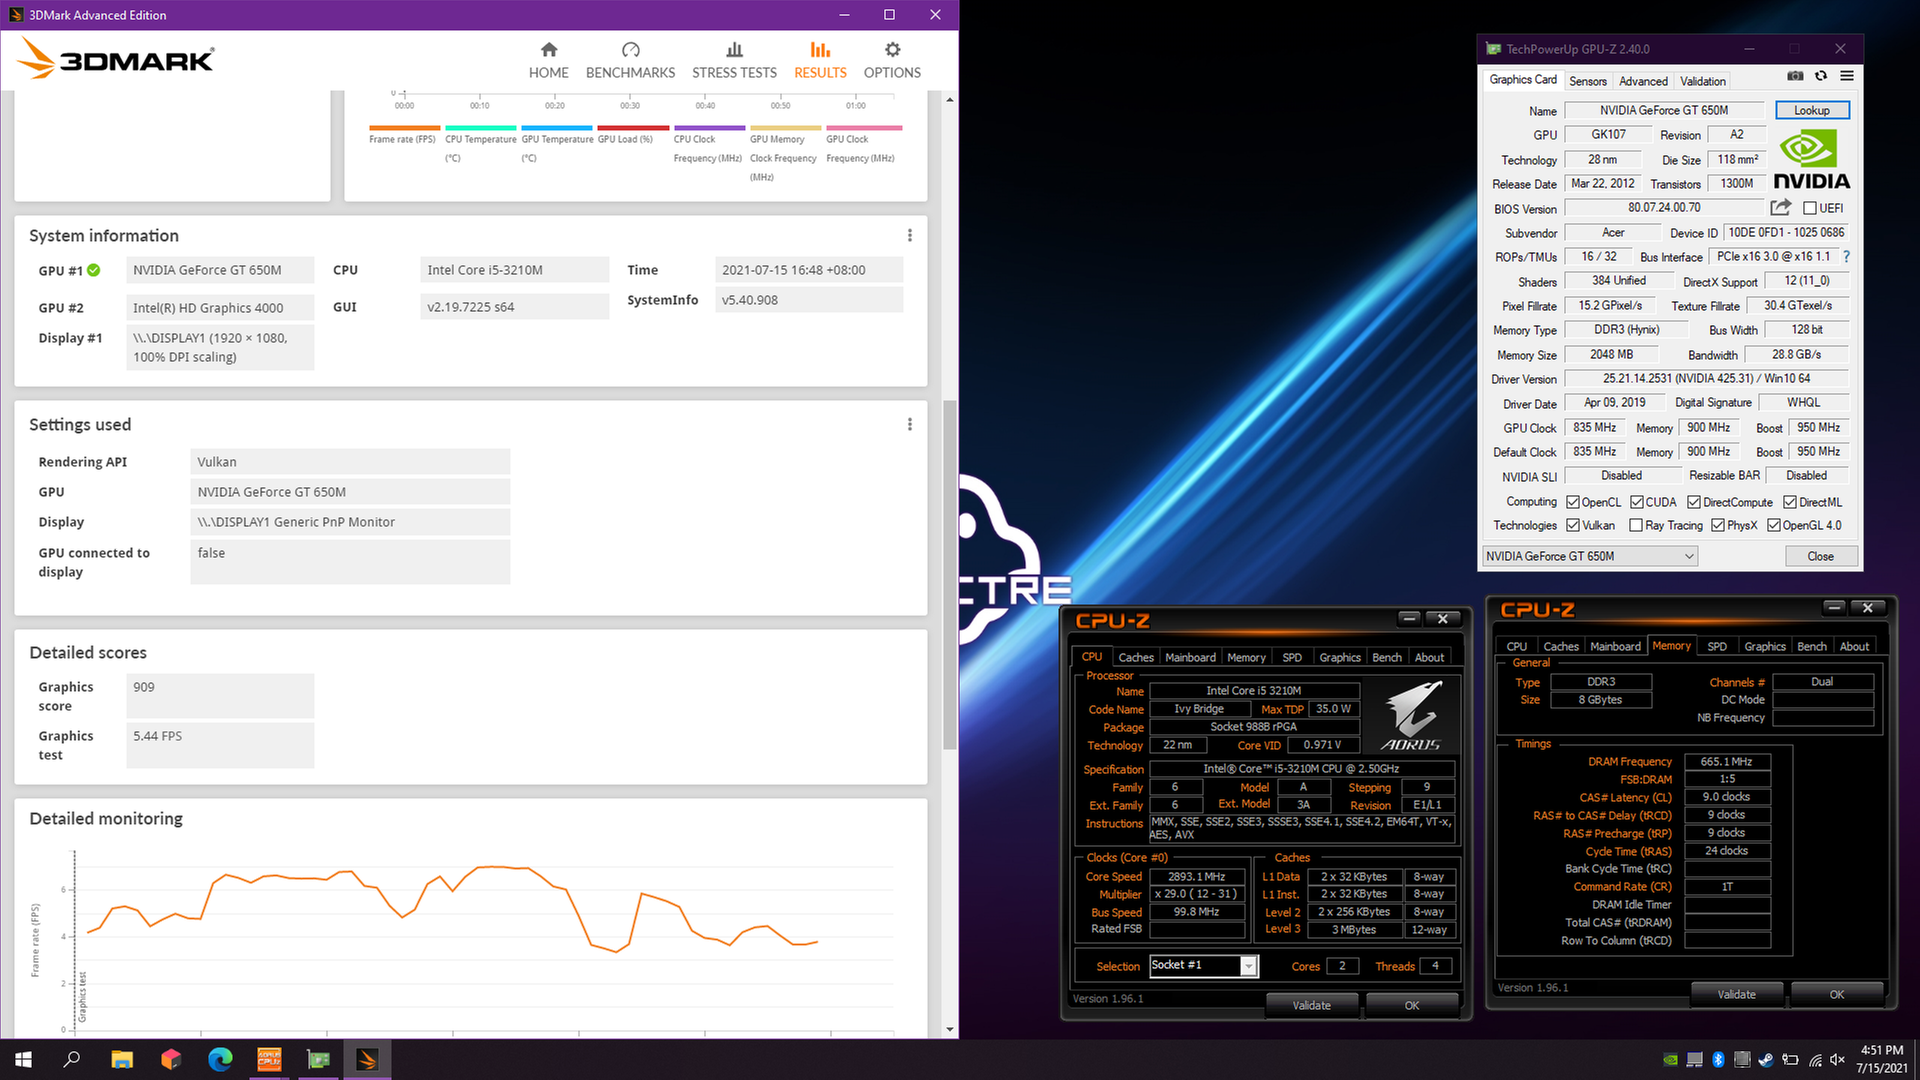
Task: Switch to the Sensors tab in GPU-Z
Action: coord(1588,81)
